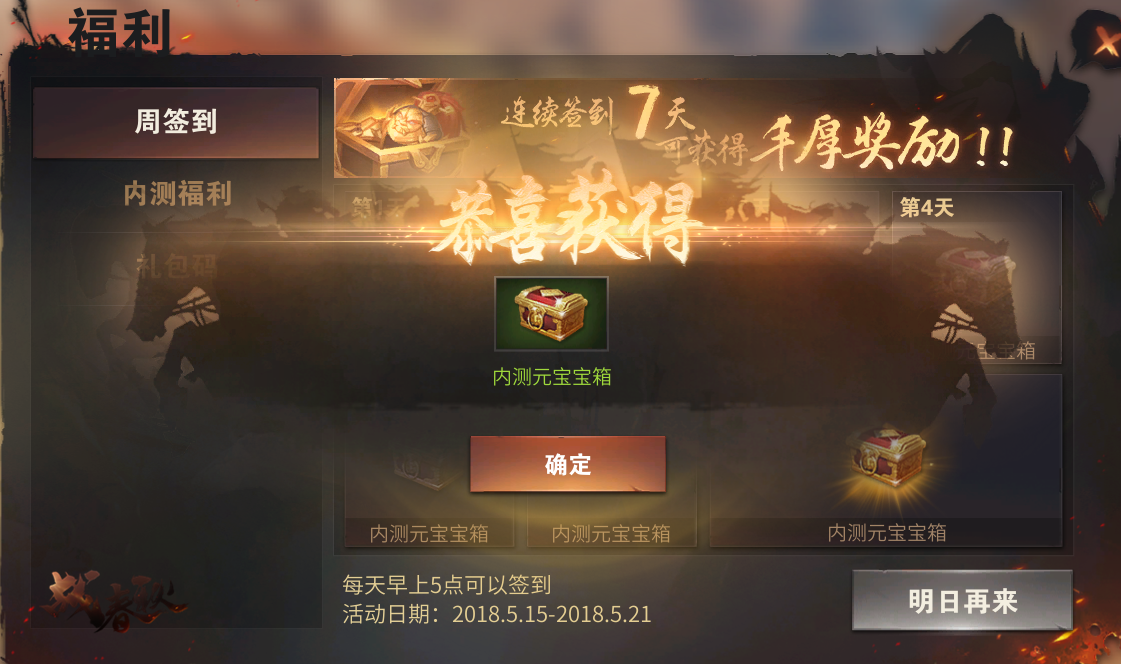Click the glowing golden chest in the large bottom-right card
The image size is (1121, 664).
coord(887,458)
